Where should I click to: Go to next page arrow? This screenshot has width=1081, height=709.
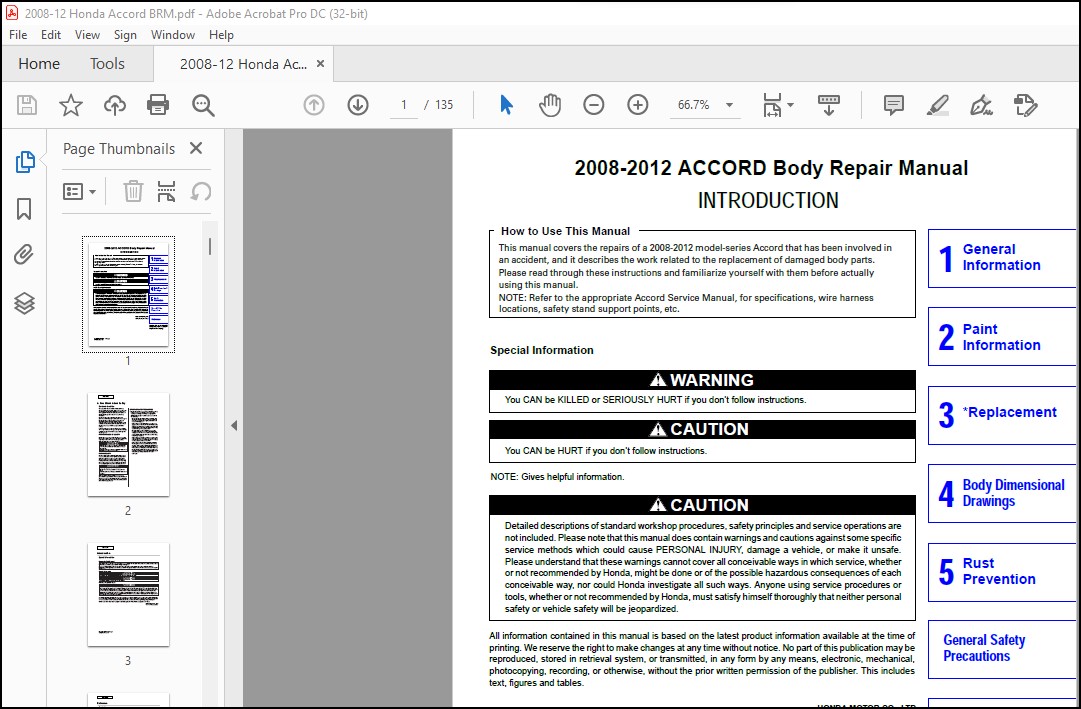tap(358, 105)
